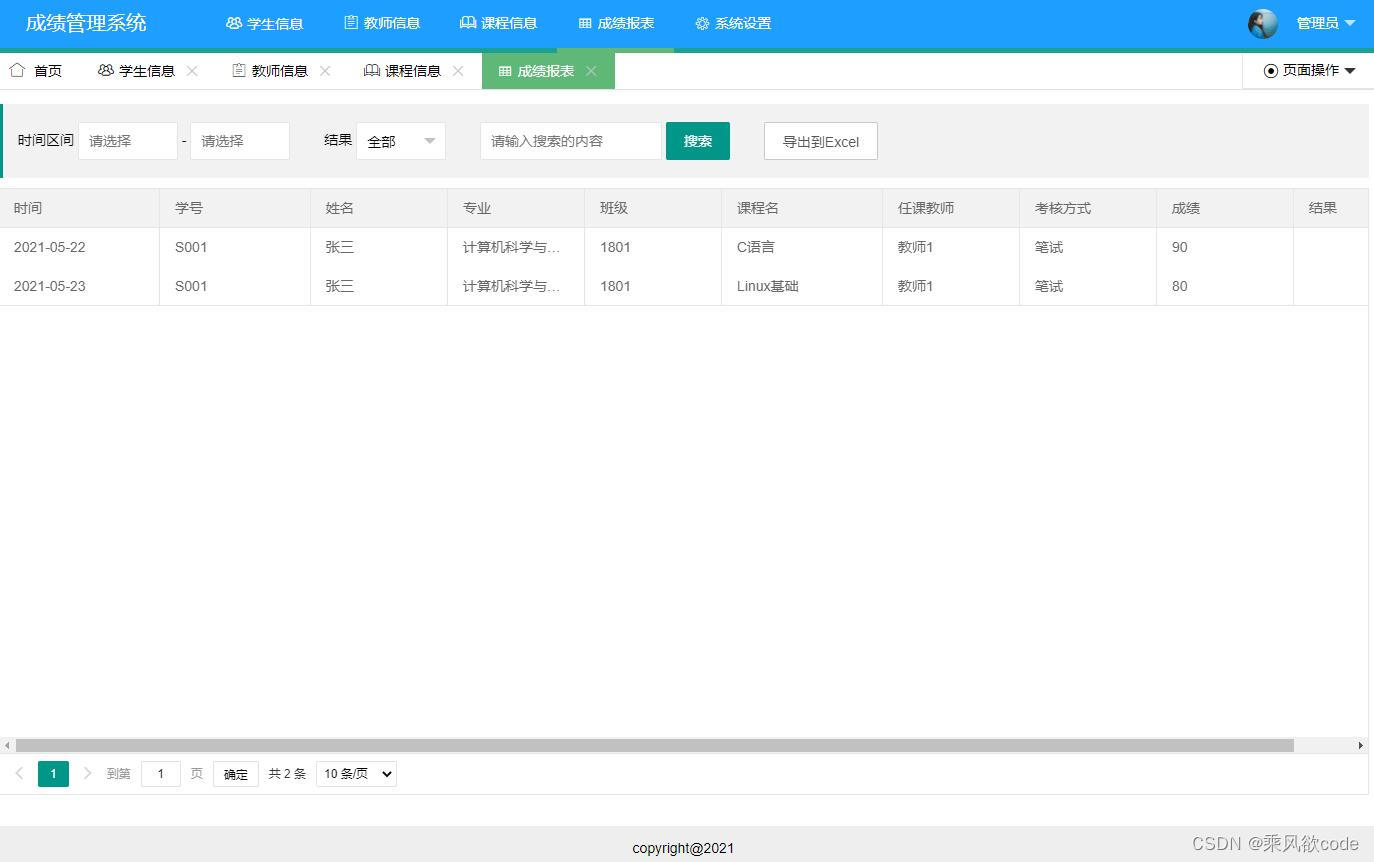Switch to the 首页 tab
Image resolution: width=1374 pixels, height=862 pixels.
(x=47, y=70)
